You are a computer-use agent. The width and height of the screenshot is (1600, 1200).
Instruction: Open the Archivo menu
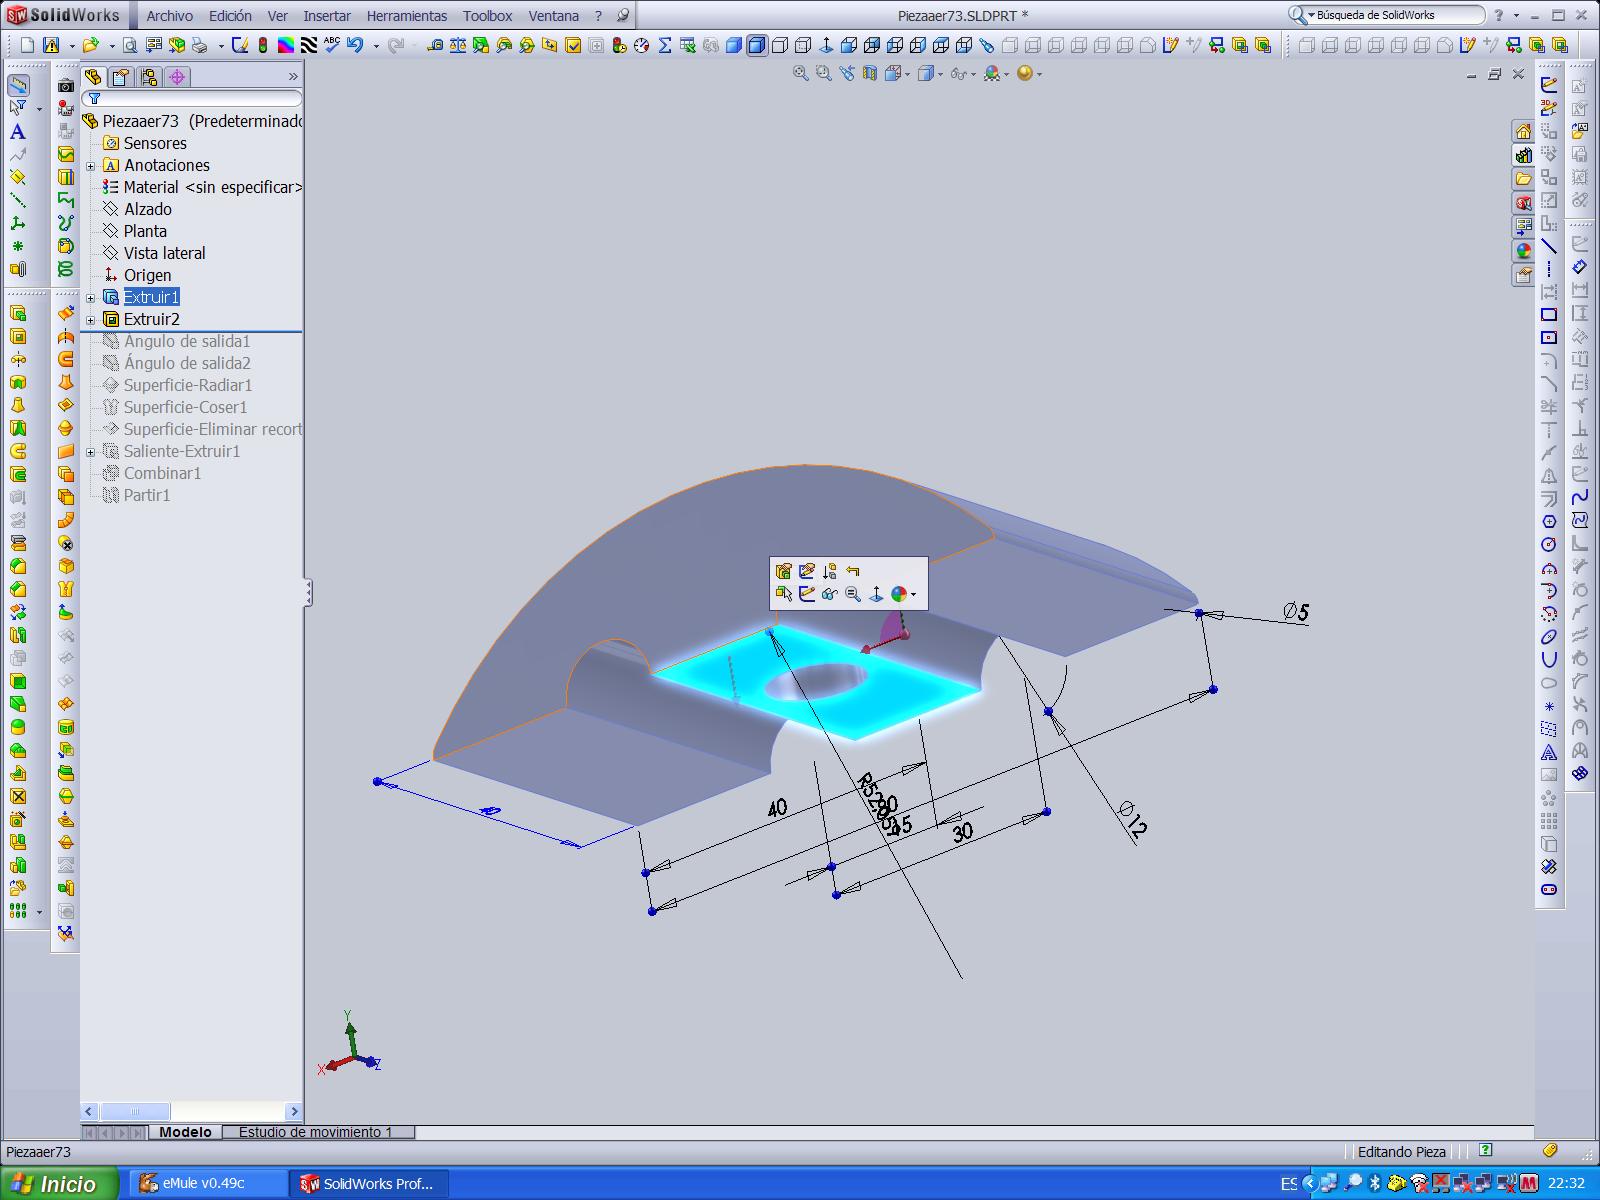(169, 16)
